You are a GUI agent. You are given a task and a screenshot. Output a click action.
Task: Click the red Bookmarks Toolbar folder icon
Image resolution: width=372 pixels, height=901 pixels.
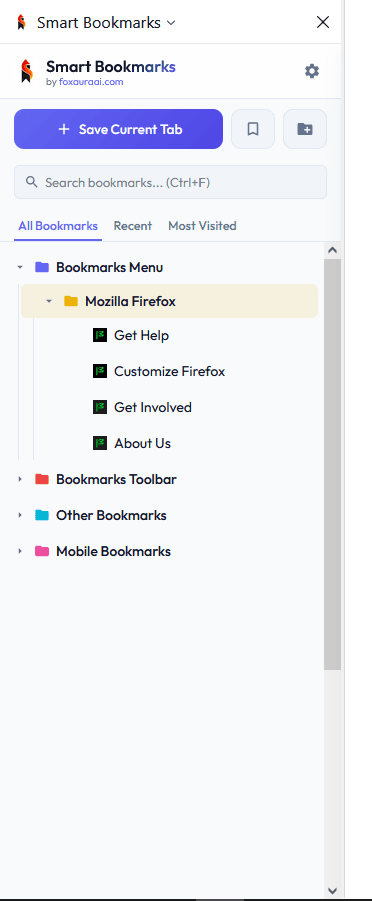41,479
